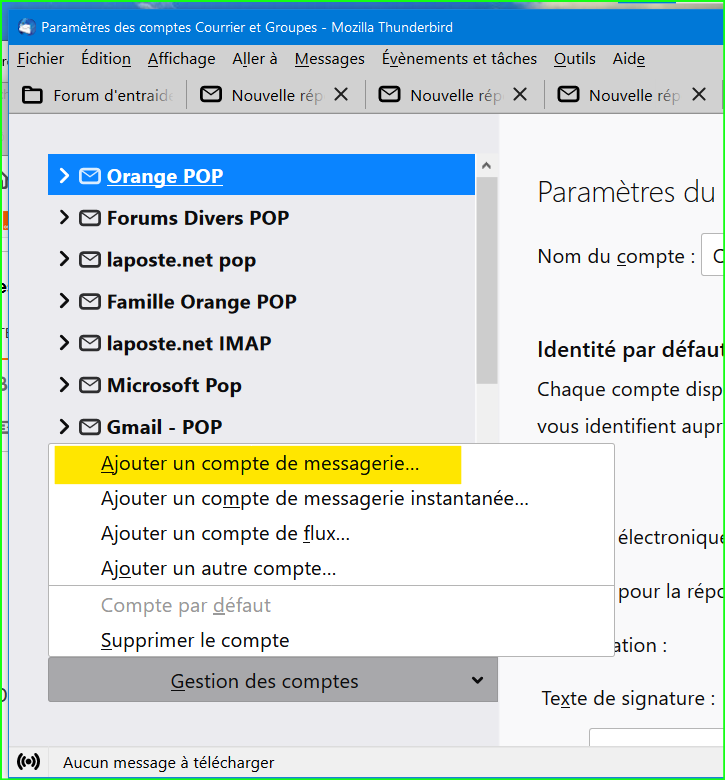Select the Gmail - POP account
The width and height of the screenshot is (725, 780).
pyautogui.click(x=261, y=426)
